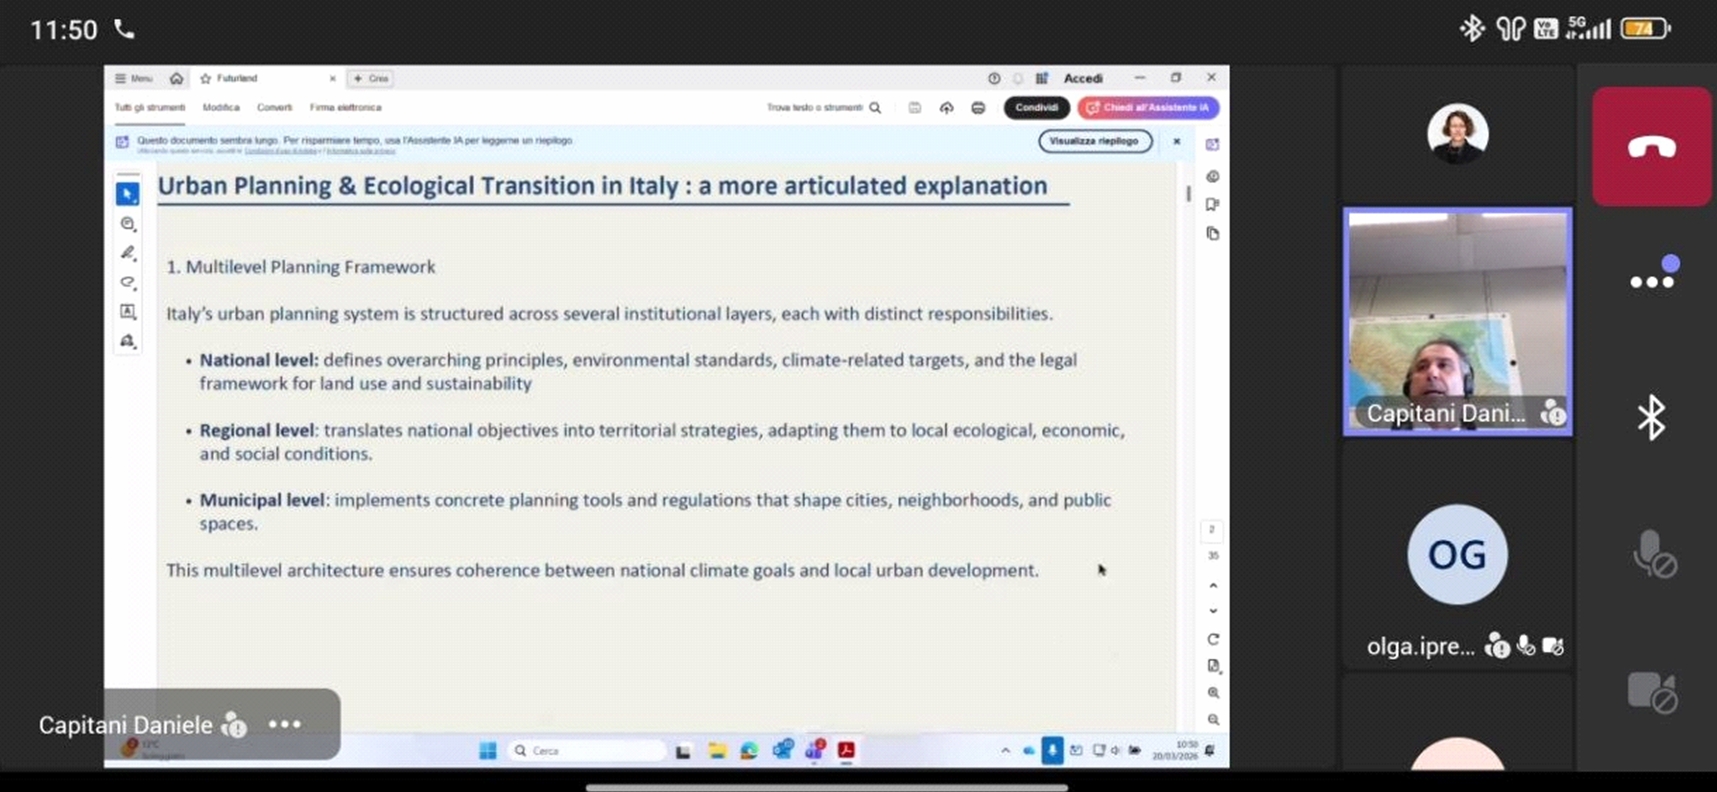Click the Acrobat Menu hamburger button
The width and height of the screenshot is (1717, 792).
(x=133, y=78)
